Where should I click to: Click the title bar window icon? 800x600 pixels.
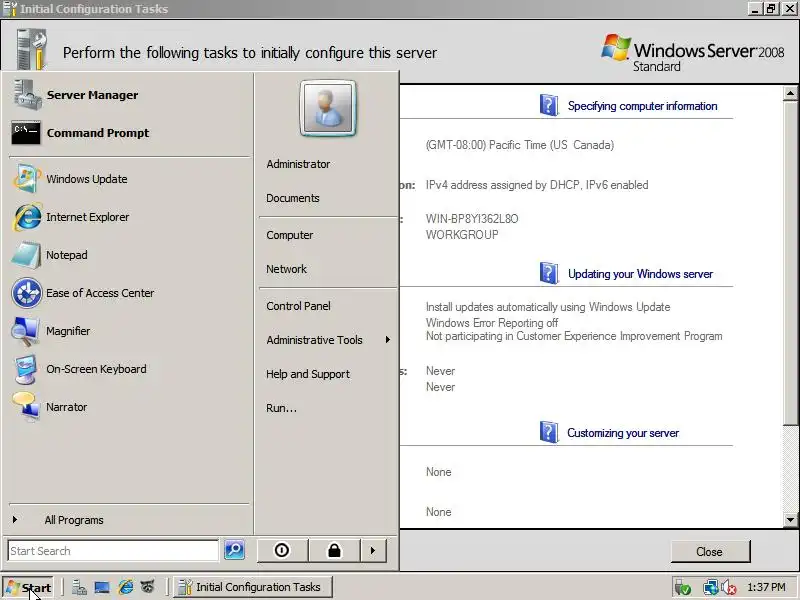click(x=10, y=9)
